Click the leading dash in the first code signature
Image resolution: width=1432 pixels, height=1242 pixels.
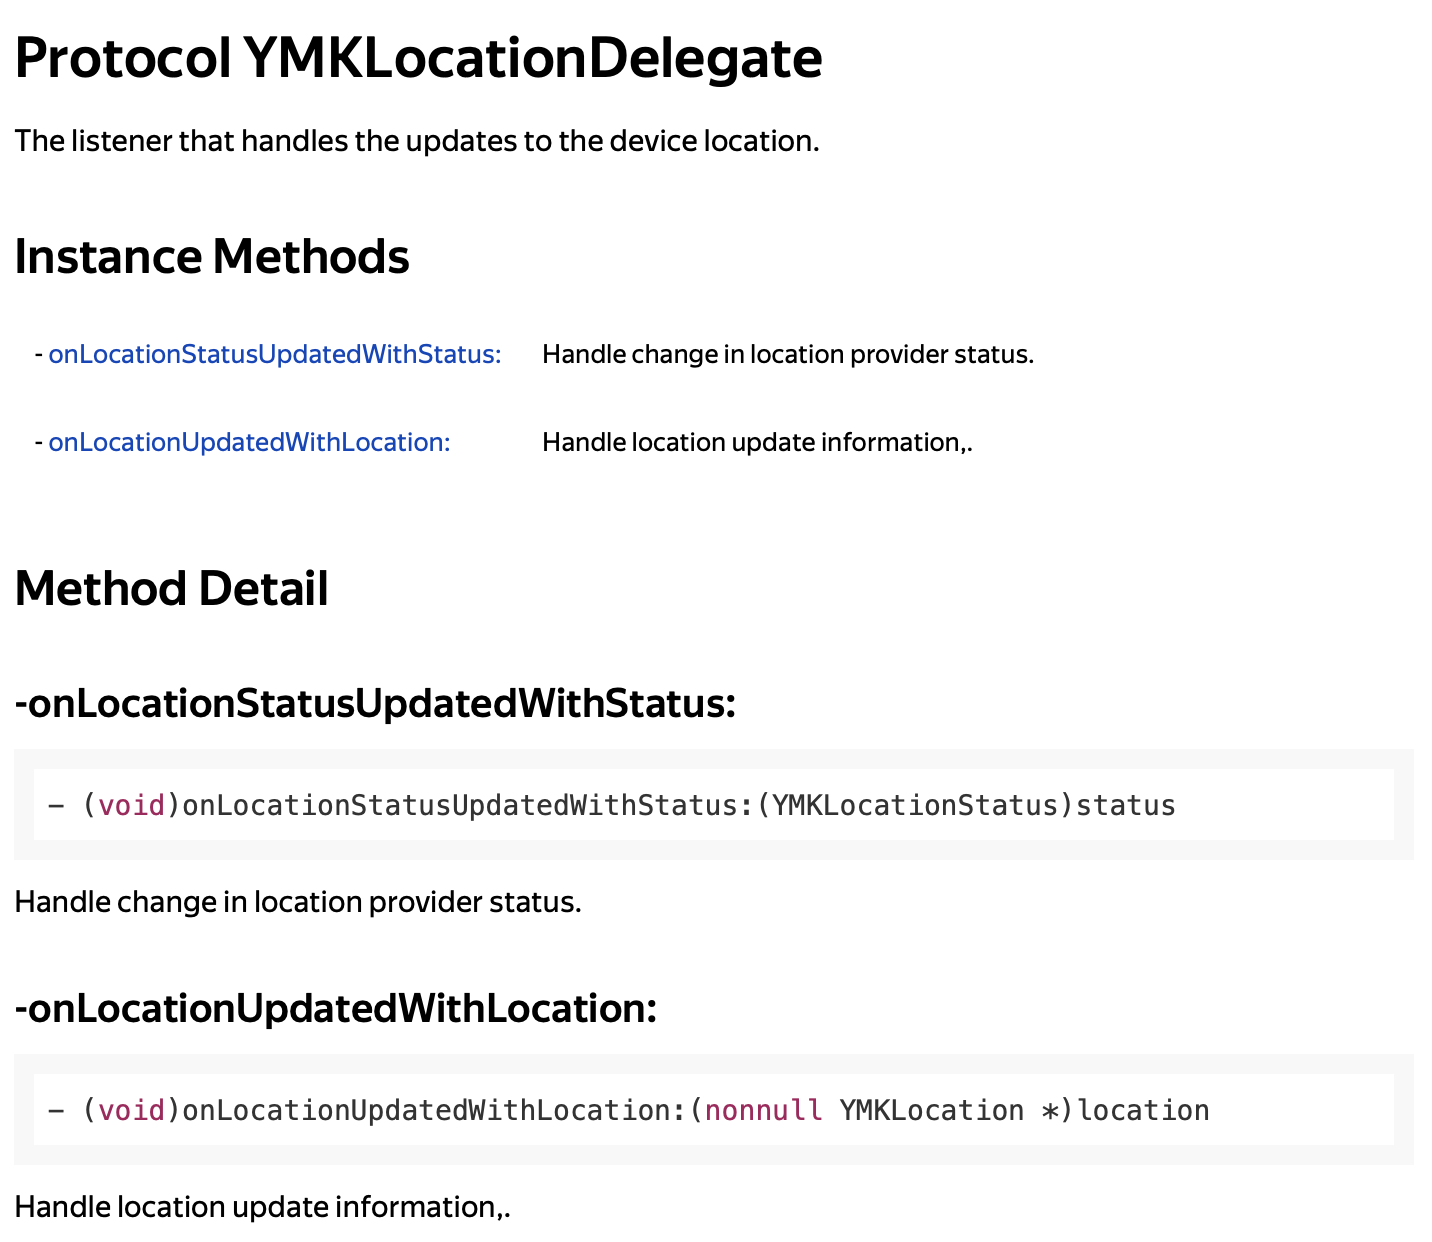tap(56, 805)
